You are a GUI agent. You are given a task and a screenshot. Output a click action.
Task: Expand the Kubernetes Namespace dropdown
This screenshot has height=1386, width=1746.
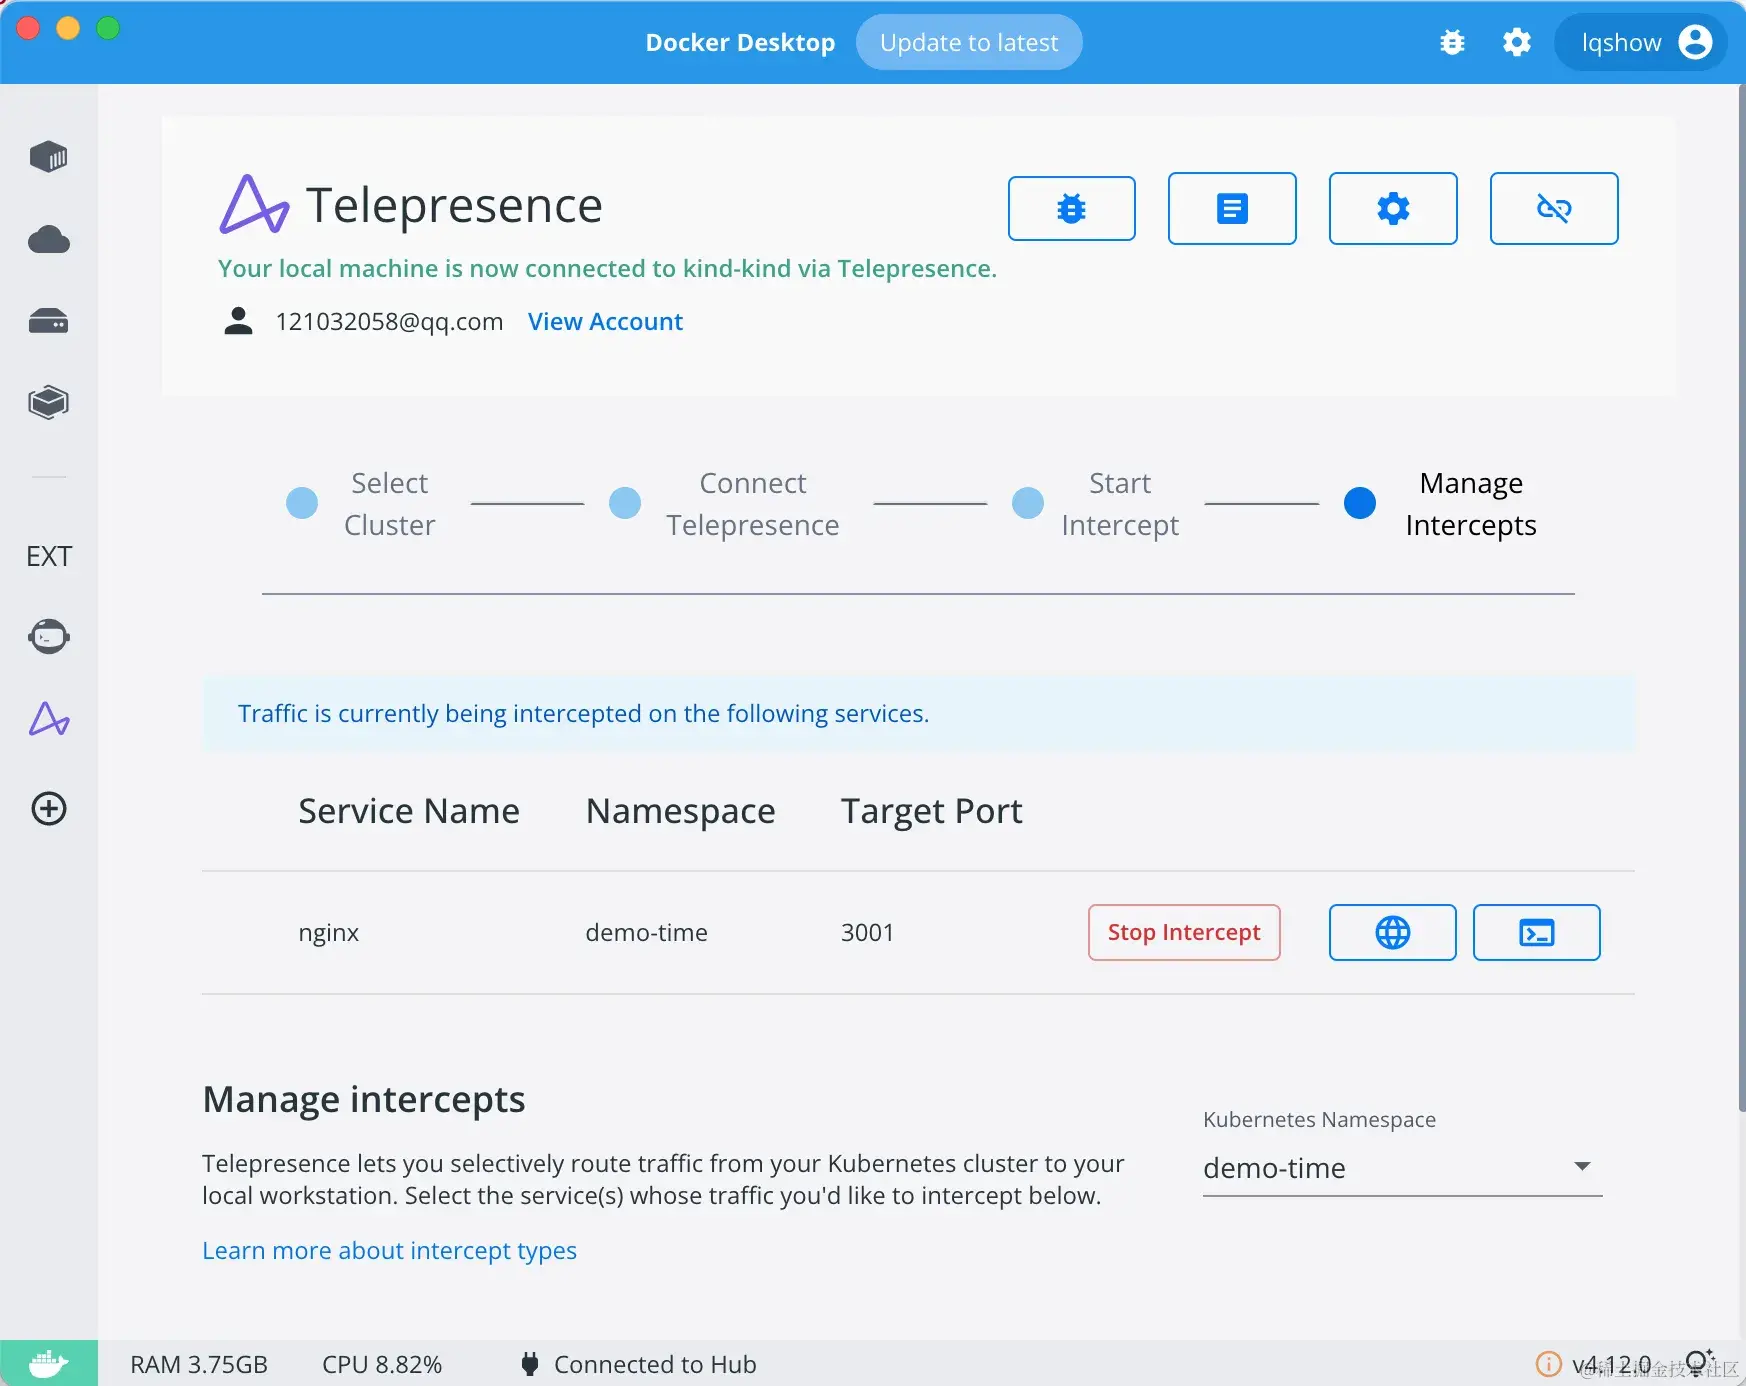[x=1581, y=1167]
